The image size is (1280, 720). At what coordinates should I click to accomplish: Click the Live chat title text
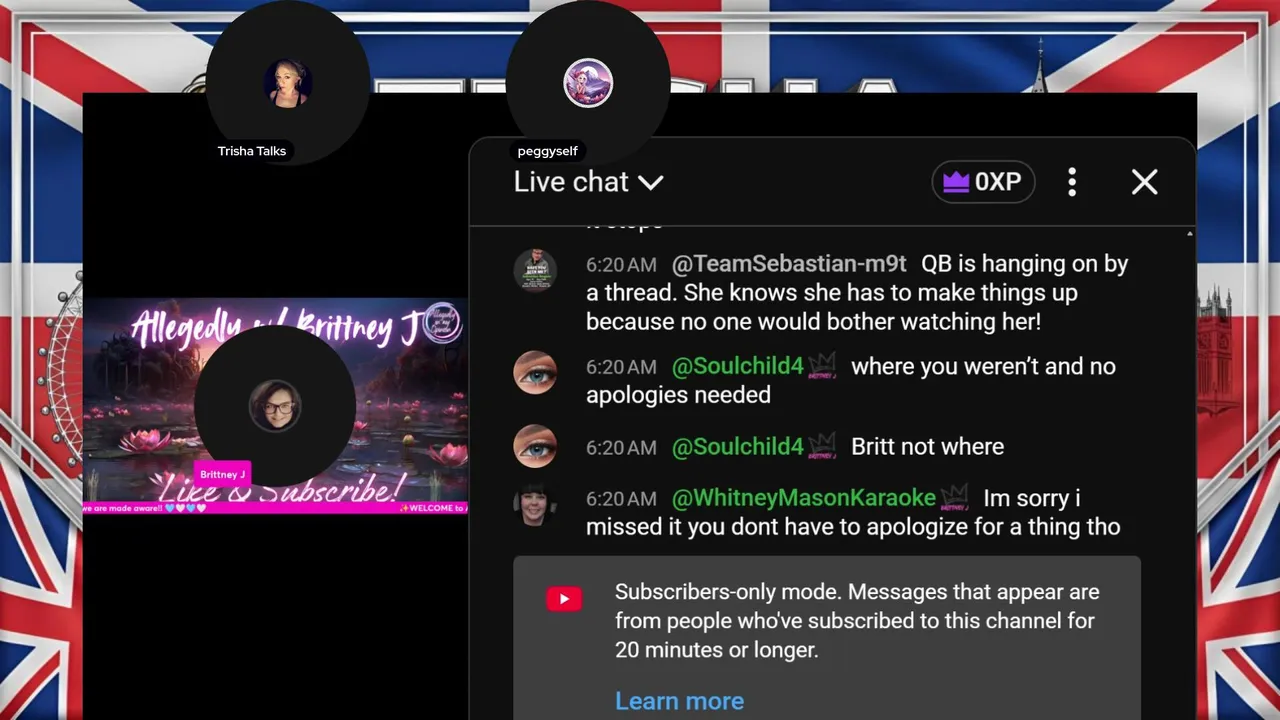click(571, 182)
